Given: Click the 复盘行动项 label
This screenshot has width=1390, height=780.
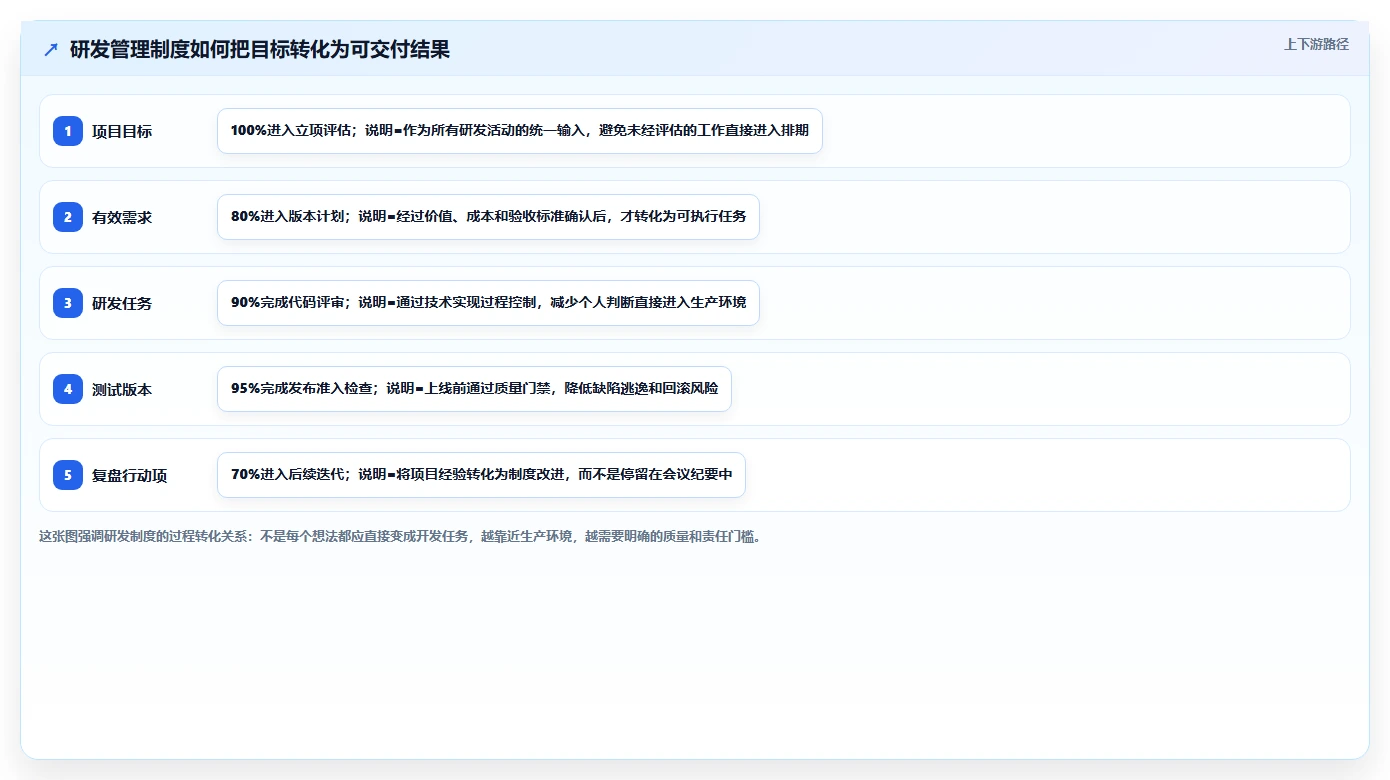Looking at the screenshot, I should [x=130, y=475].
